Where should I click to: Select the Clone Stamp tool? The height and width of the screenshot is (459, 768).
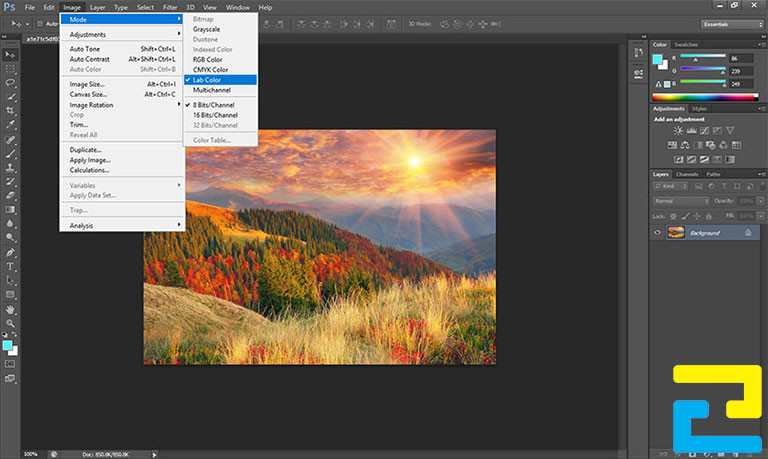(x=10, y=167)
